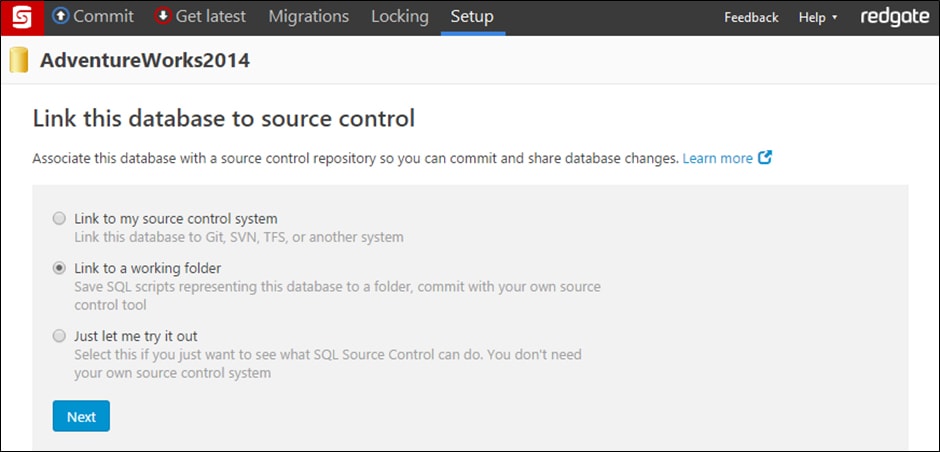This screenshot has height=452, width=940.
Task: Click the Link this database to source control heading
Action: click(x=224, y=119)
